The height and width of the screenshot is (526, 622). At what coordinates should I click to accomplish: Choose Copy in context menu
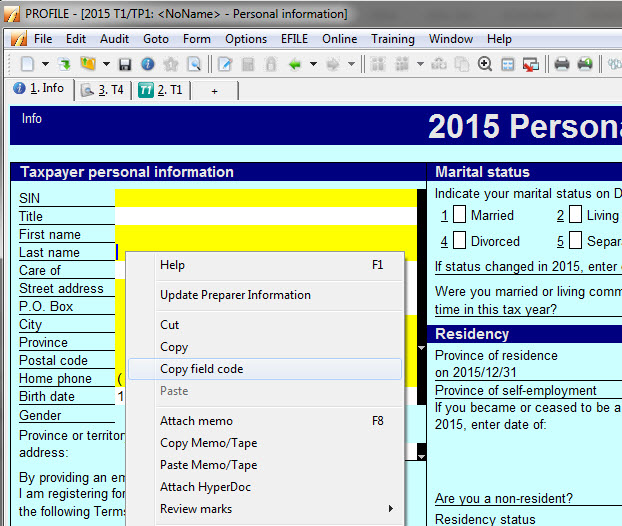tap(265, 347)
